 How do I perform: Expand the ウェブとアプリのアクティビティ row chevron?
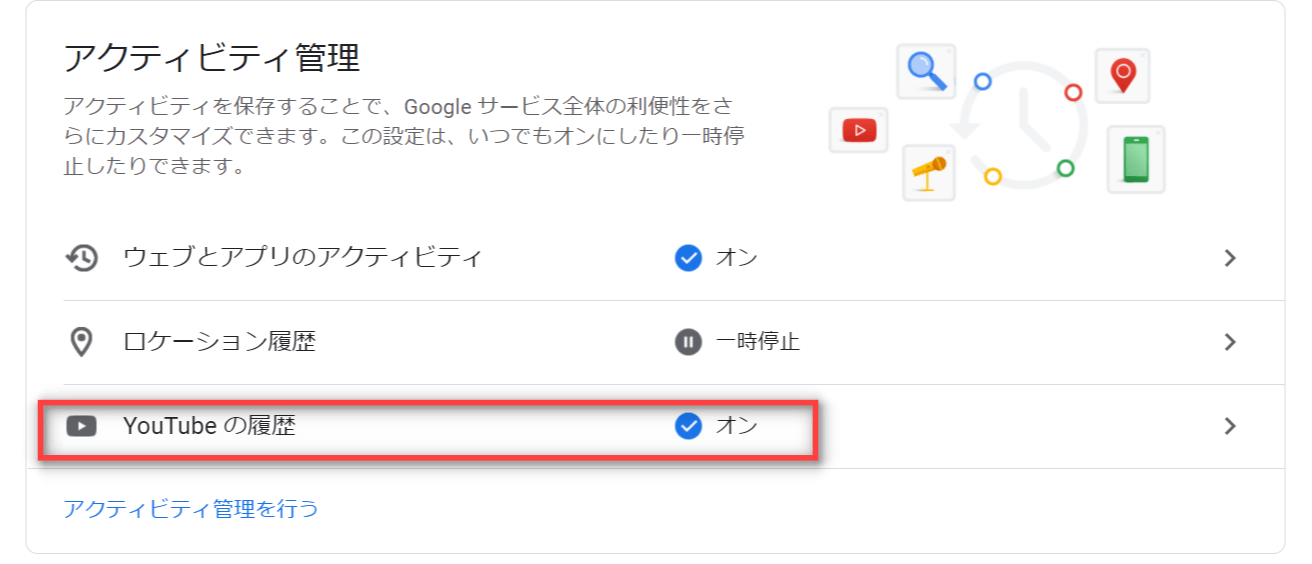pyautogui.click(x=1230, y=258)
